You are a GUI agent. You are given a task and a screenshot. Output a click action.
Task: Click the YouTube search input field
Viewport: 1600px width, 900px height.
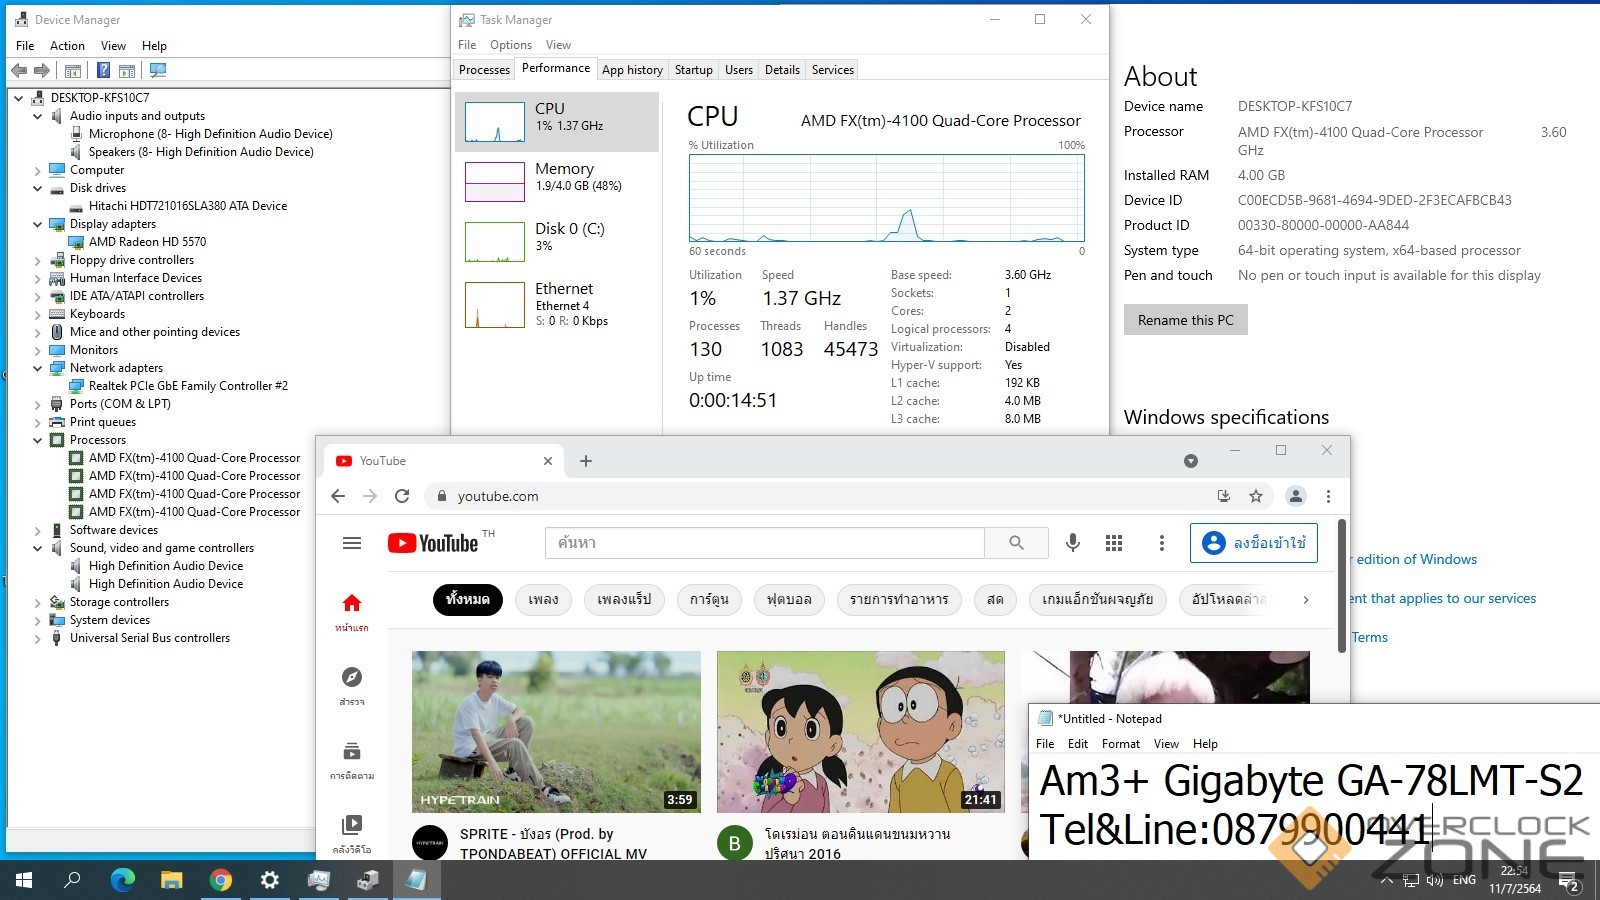click(x=764, y=543)
